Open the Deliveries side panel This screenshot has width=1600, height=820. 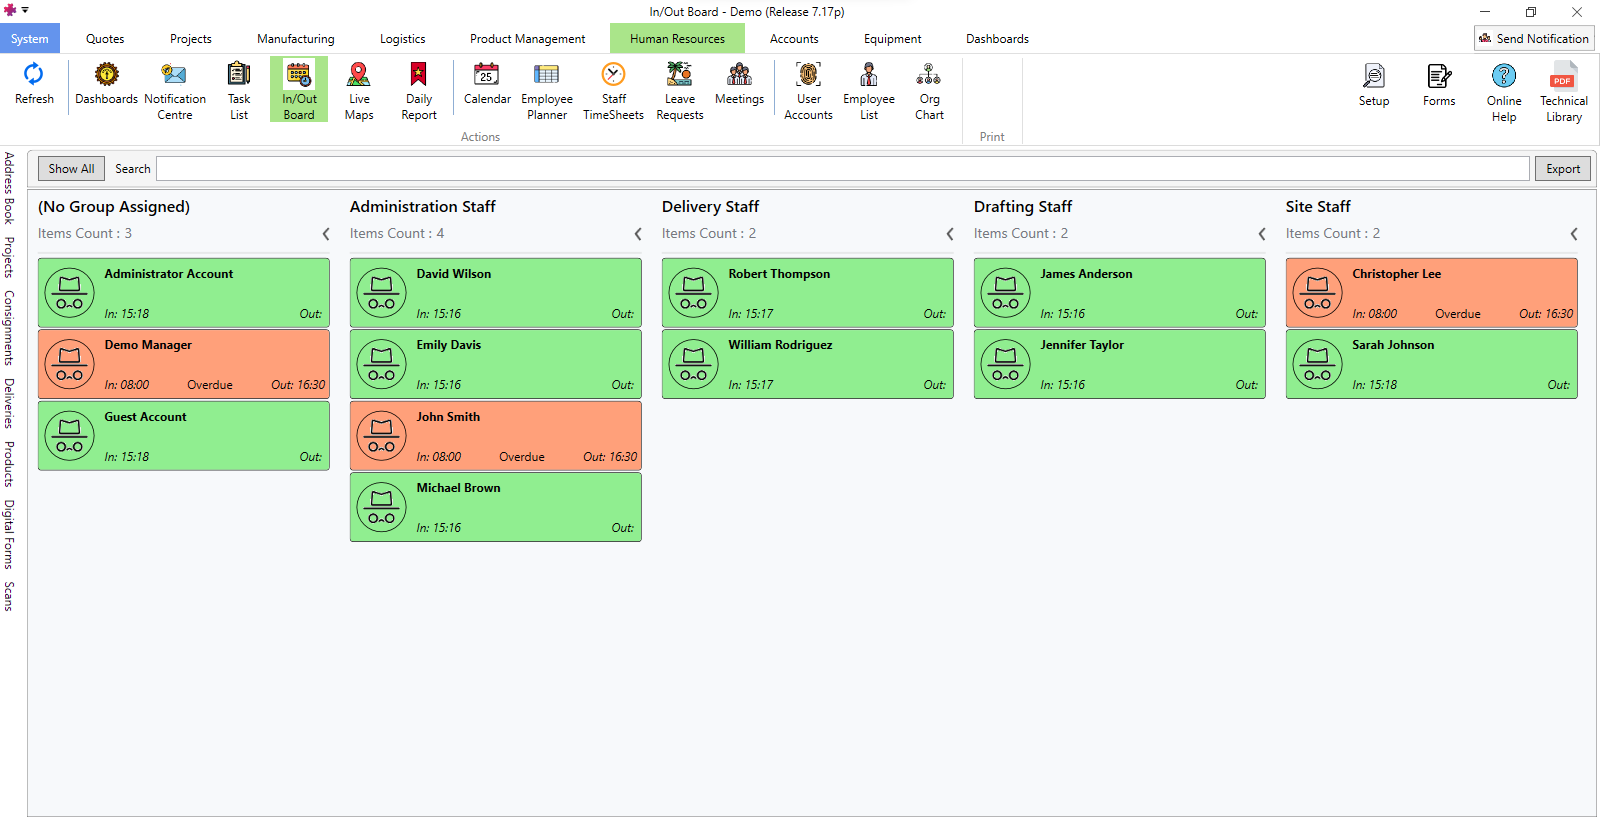click(9, 403)
